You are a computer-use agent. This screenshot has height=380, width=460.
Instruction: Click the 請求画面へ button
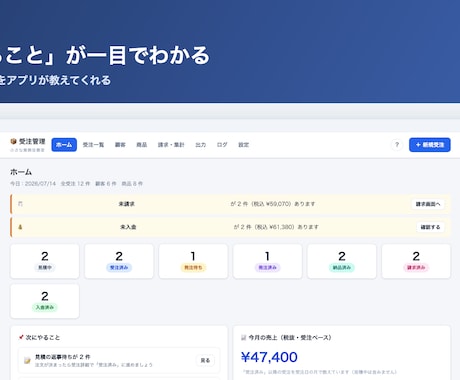point(428,204)
